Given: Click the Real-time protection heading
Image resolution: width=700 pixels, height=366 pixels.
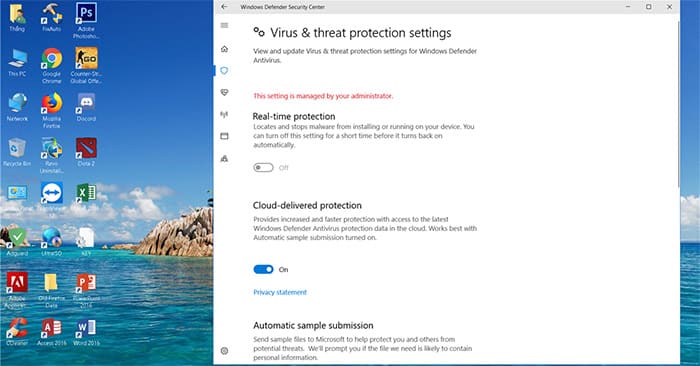Looking at the screenshot, I should point(294,116).
